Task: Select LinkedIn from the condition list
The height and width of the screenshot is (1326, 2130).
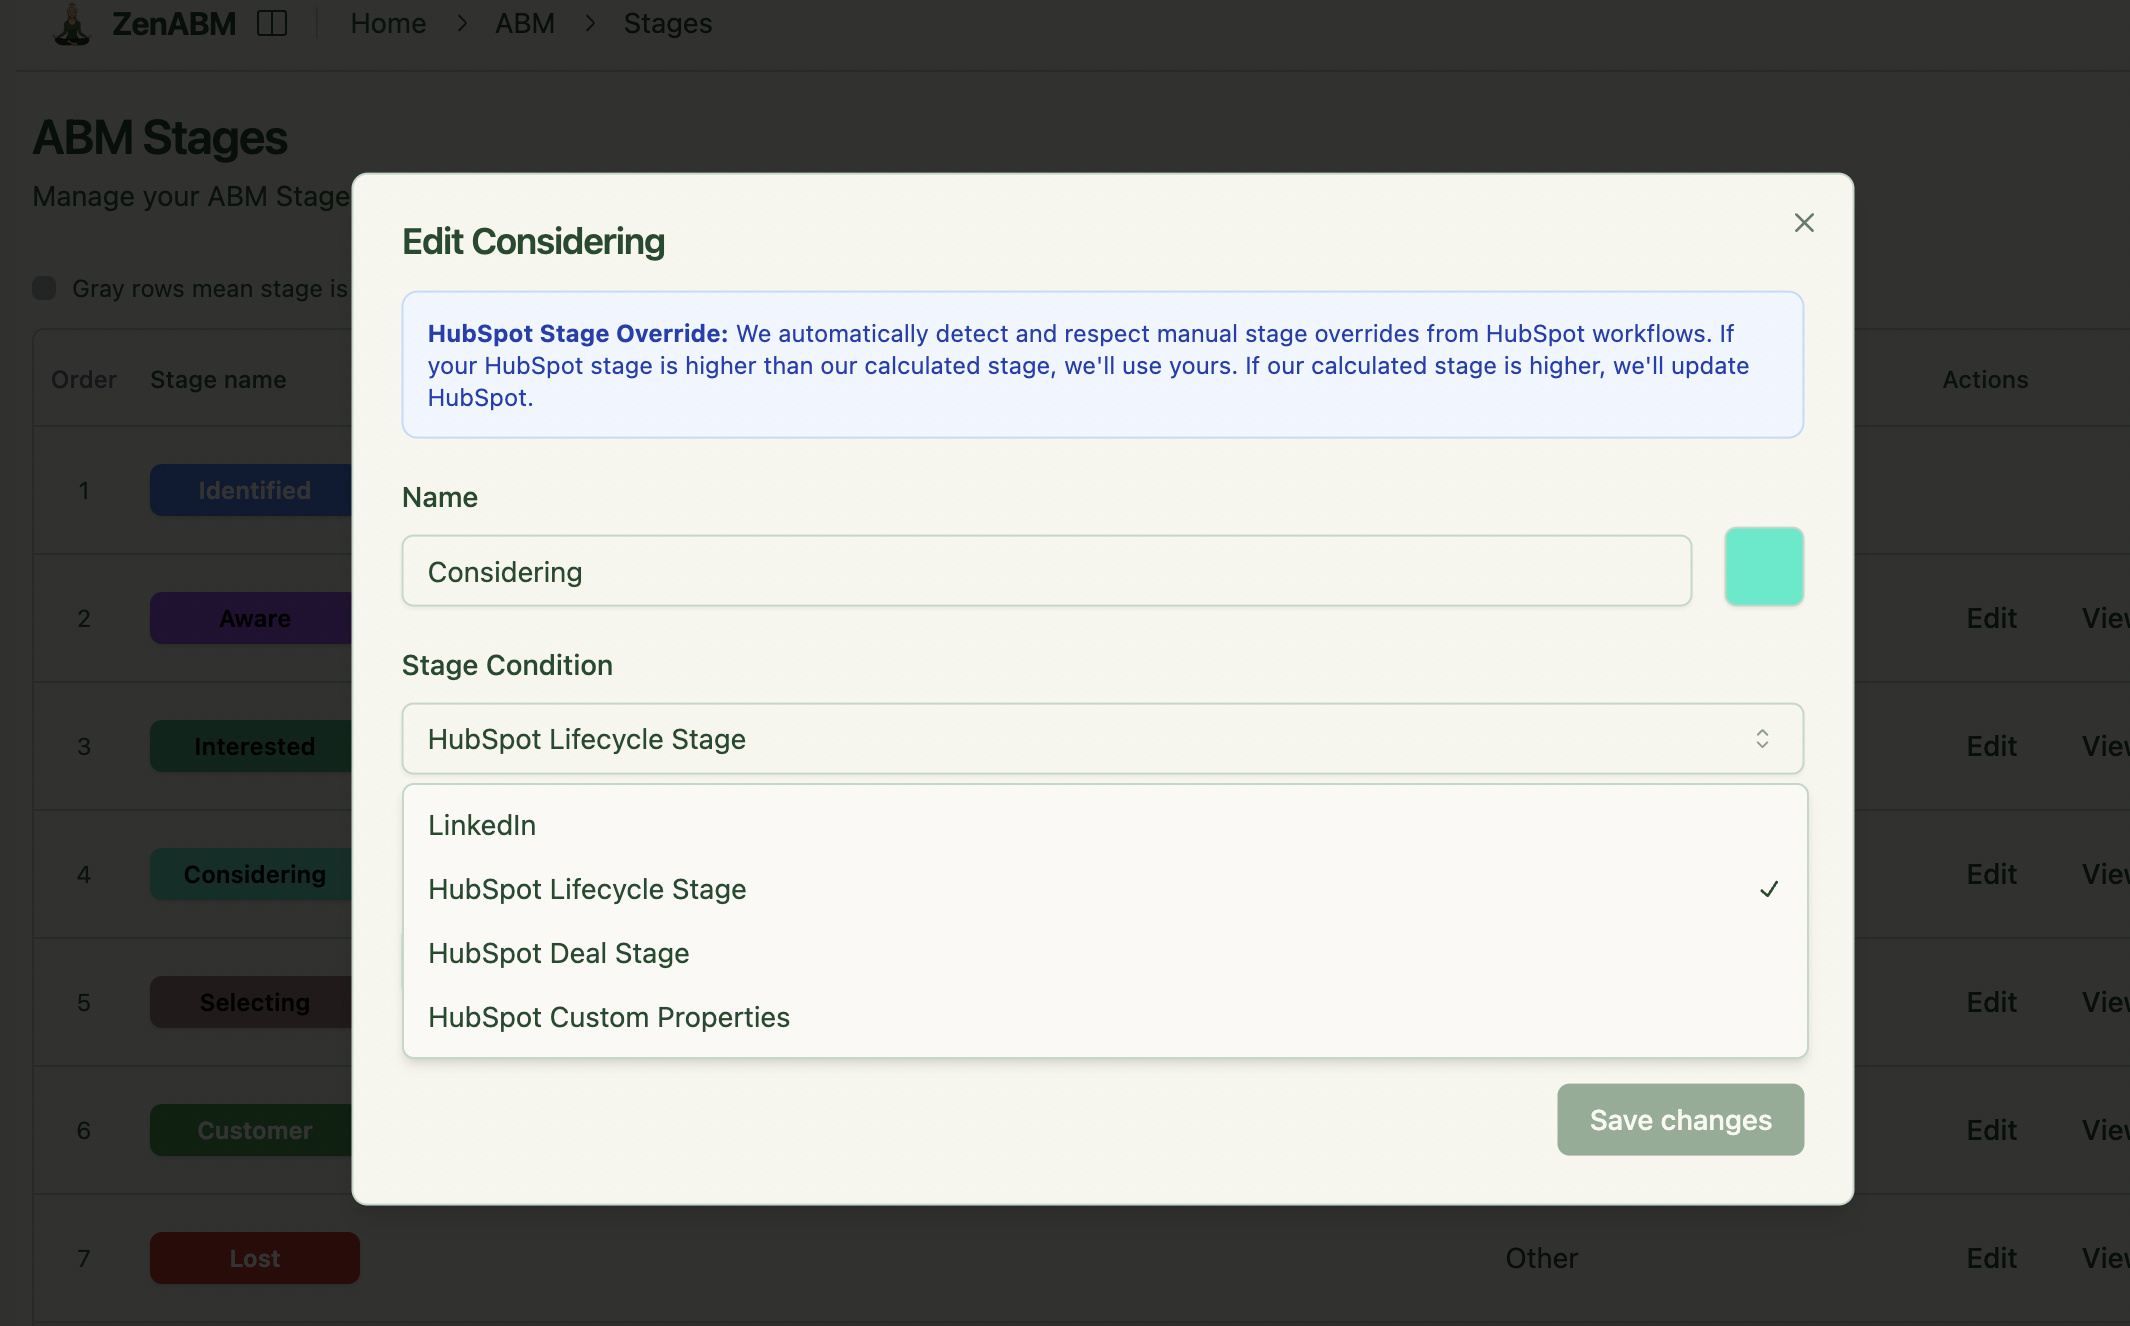Action: [482, 825]
